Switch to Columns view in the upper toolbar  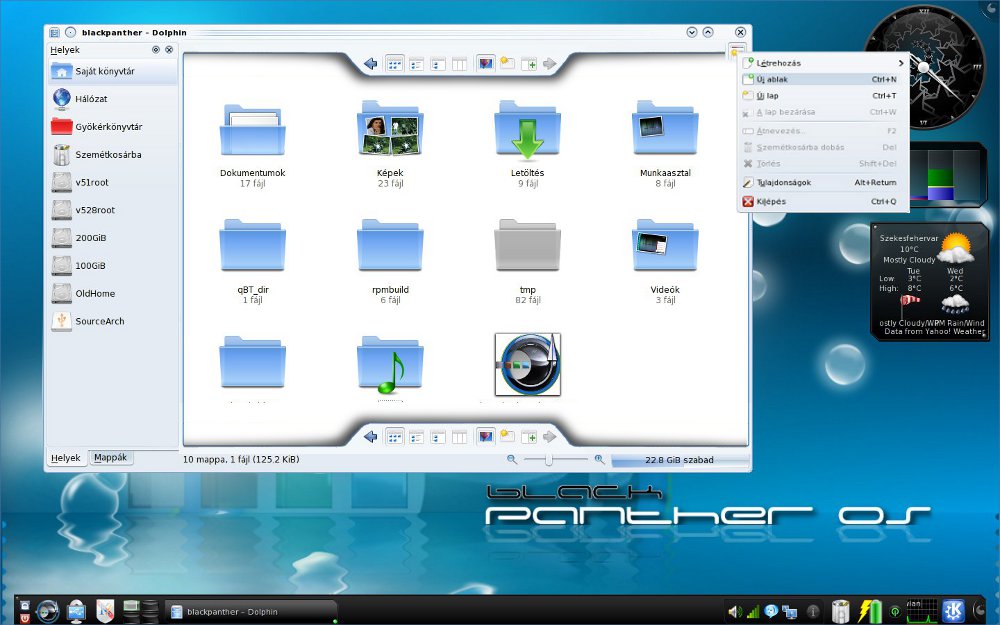point(459,64)
